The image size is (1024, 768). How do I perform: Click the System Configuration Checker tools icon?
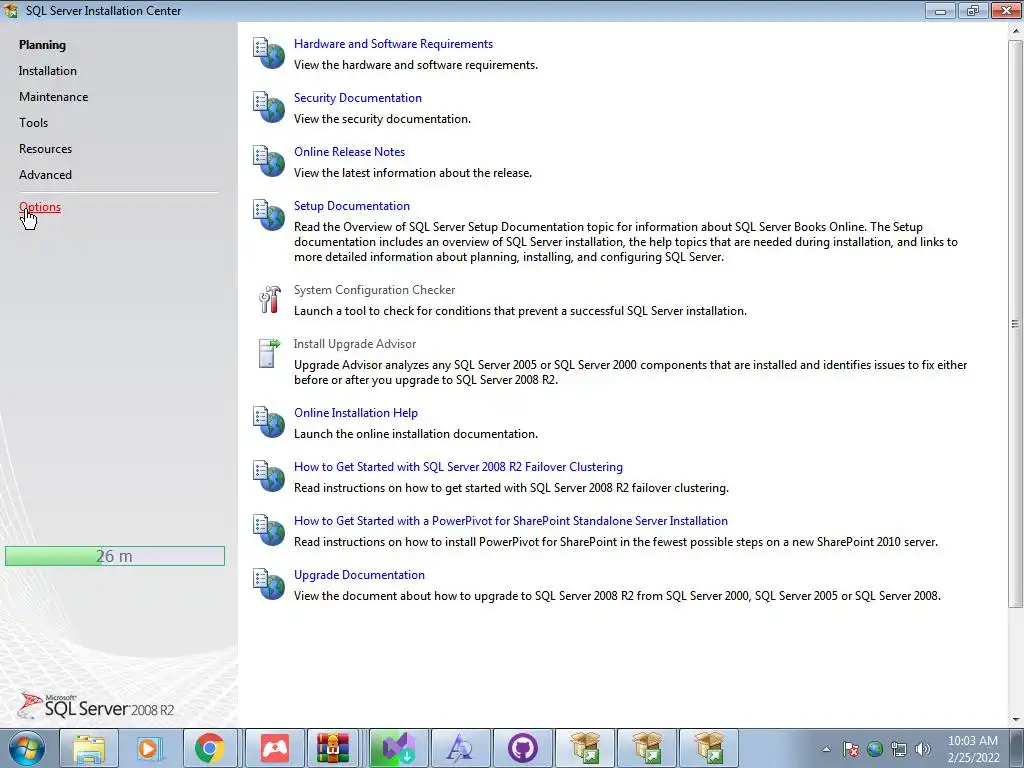[x=269, y=299]
